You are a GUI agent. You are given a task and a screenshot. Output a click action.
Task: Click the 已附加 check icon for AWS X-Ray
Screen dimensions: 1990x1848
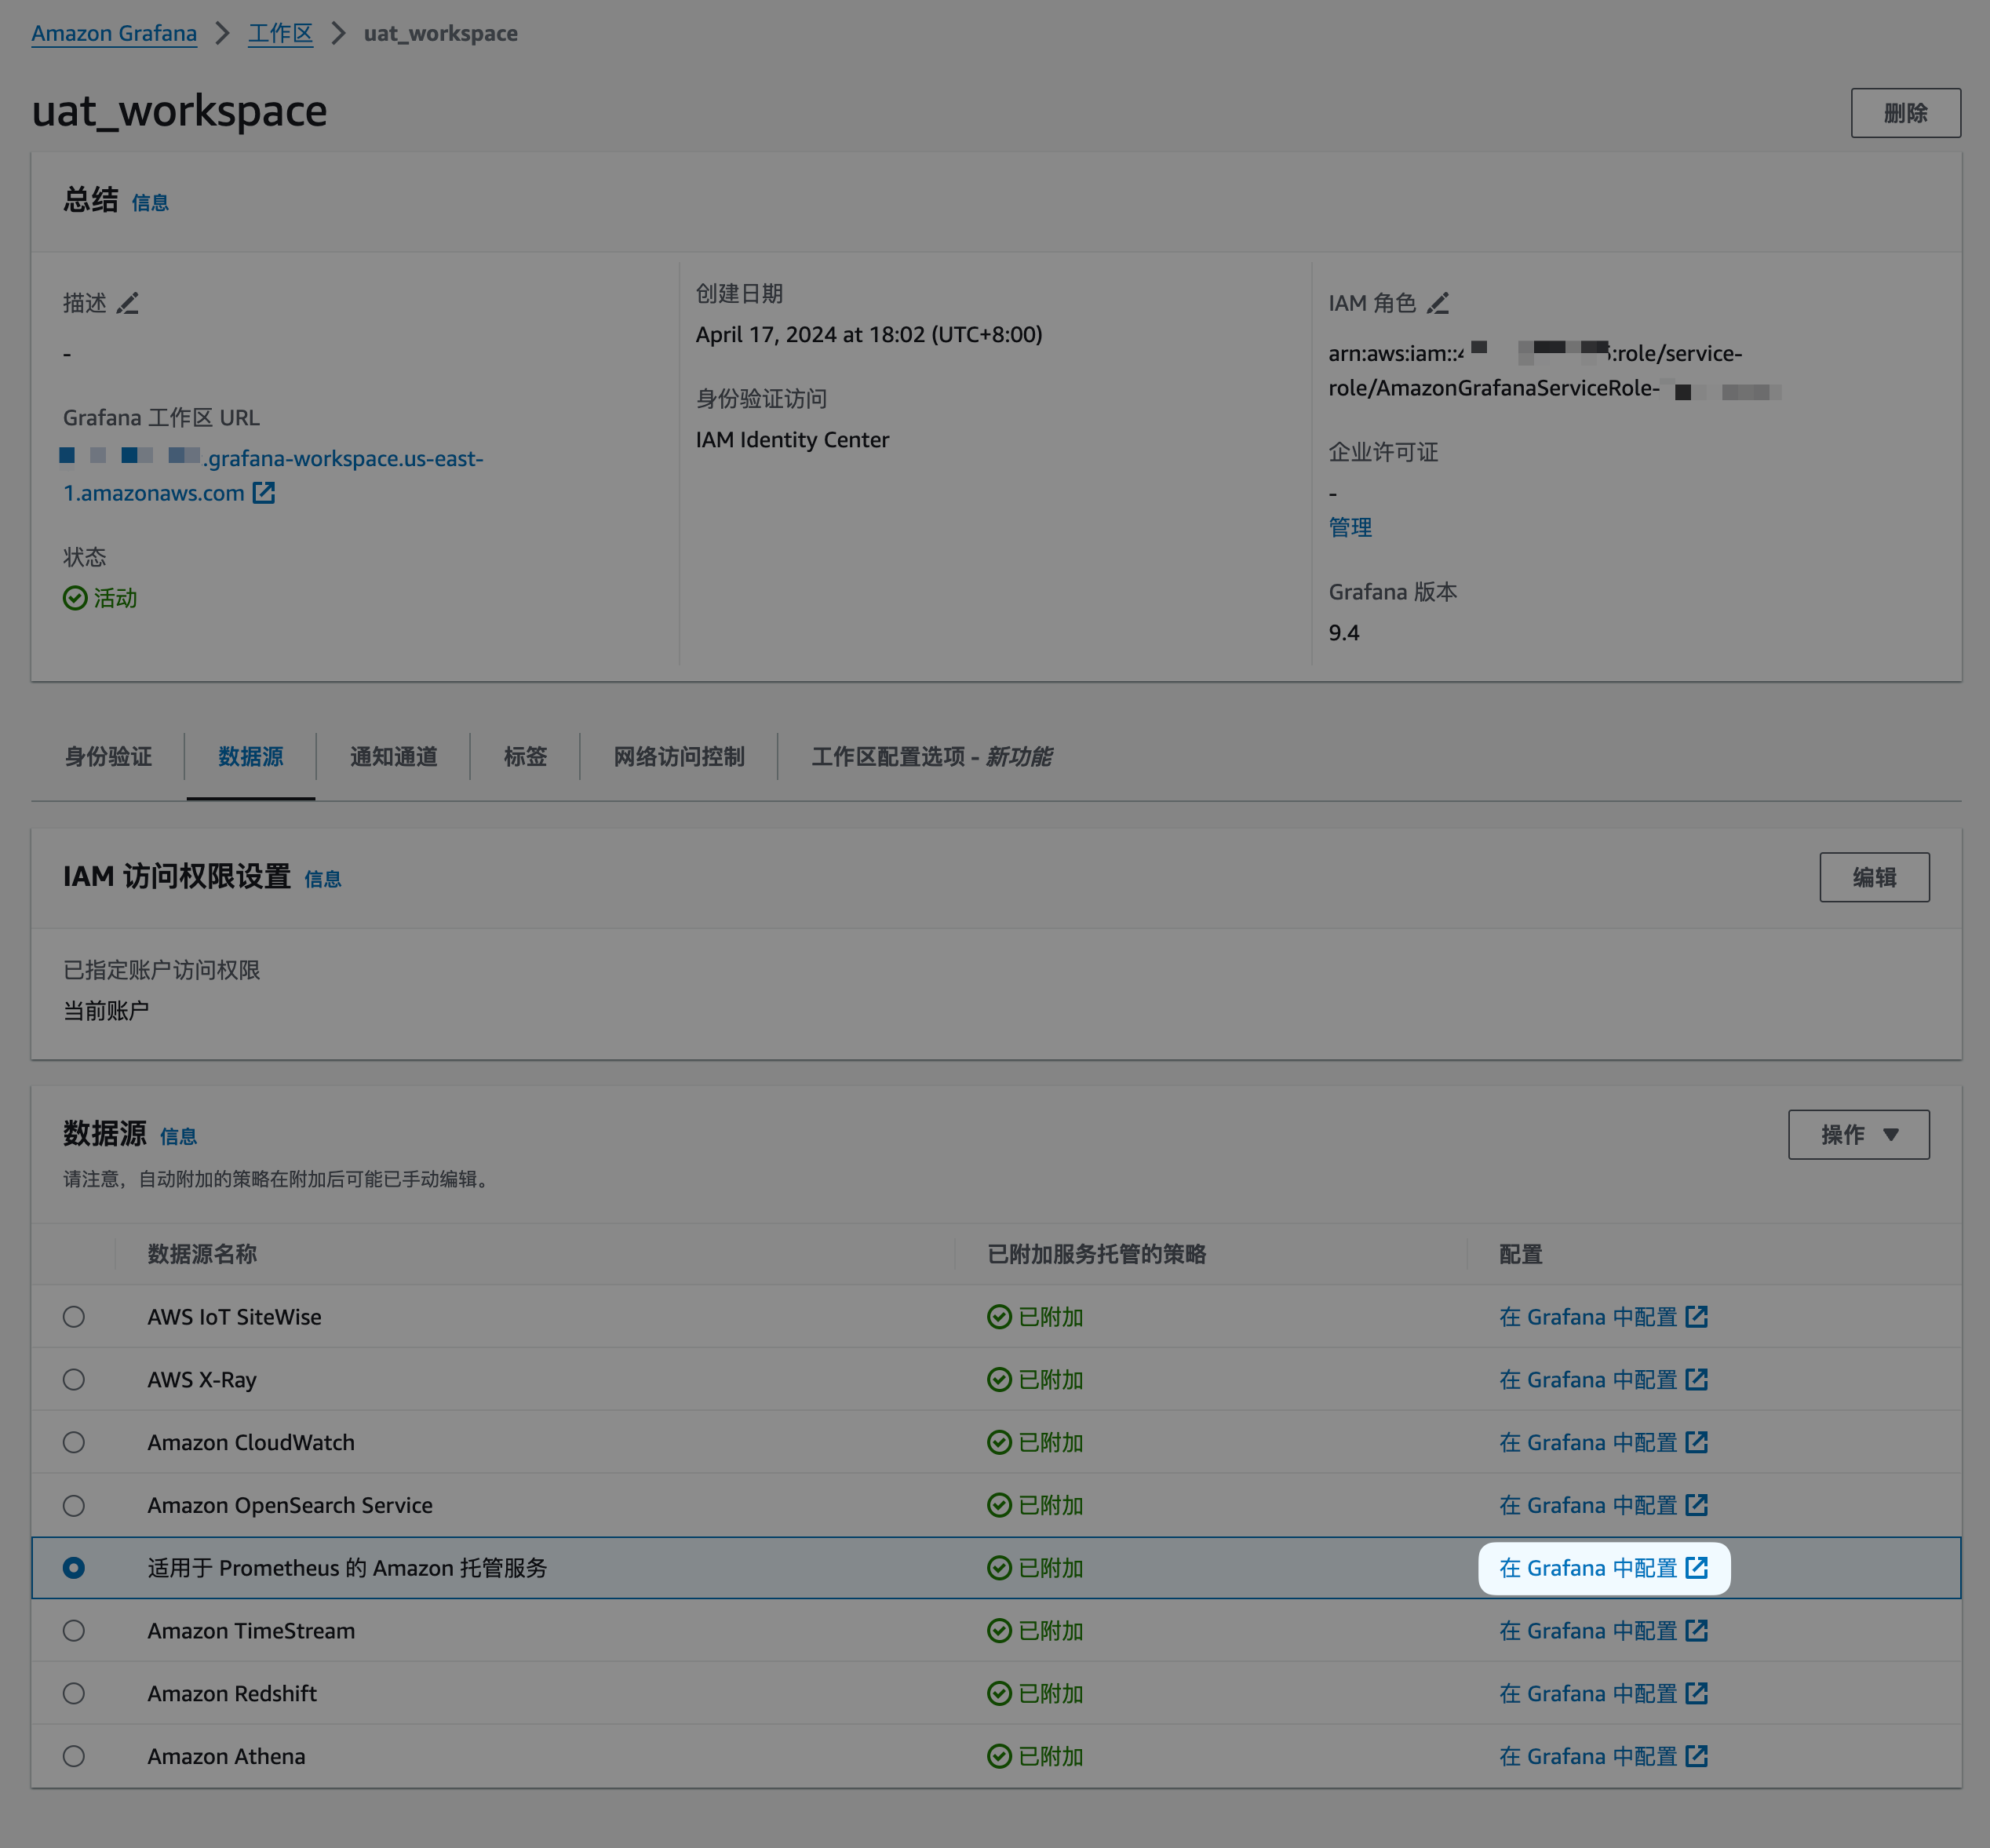point(999,1380)
